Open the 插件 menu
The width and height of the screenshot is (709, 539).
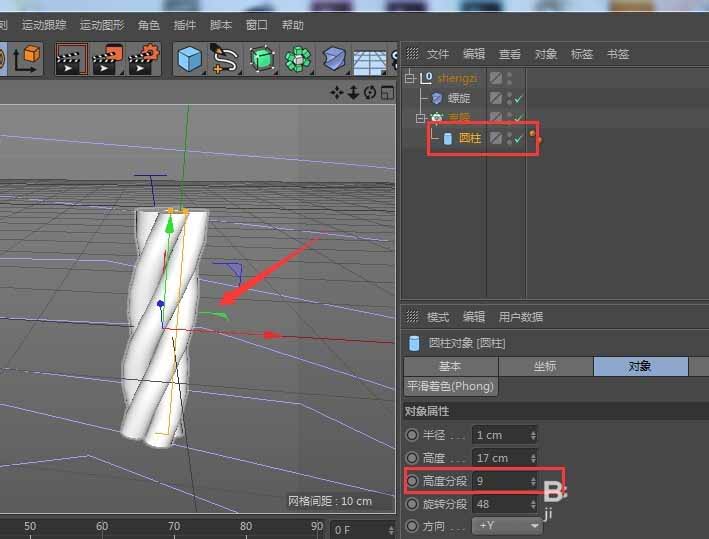184,25
